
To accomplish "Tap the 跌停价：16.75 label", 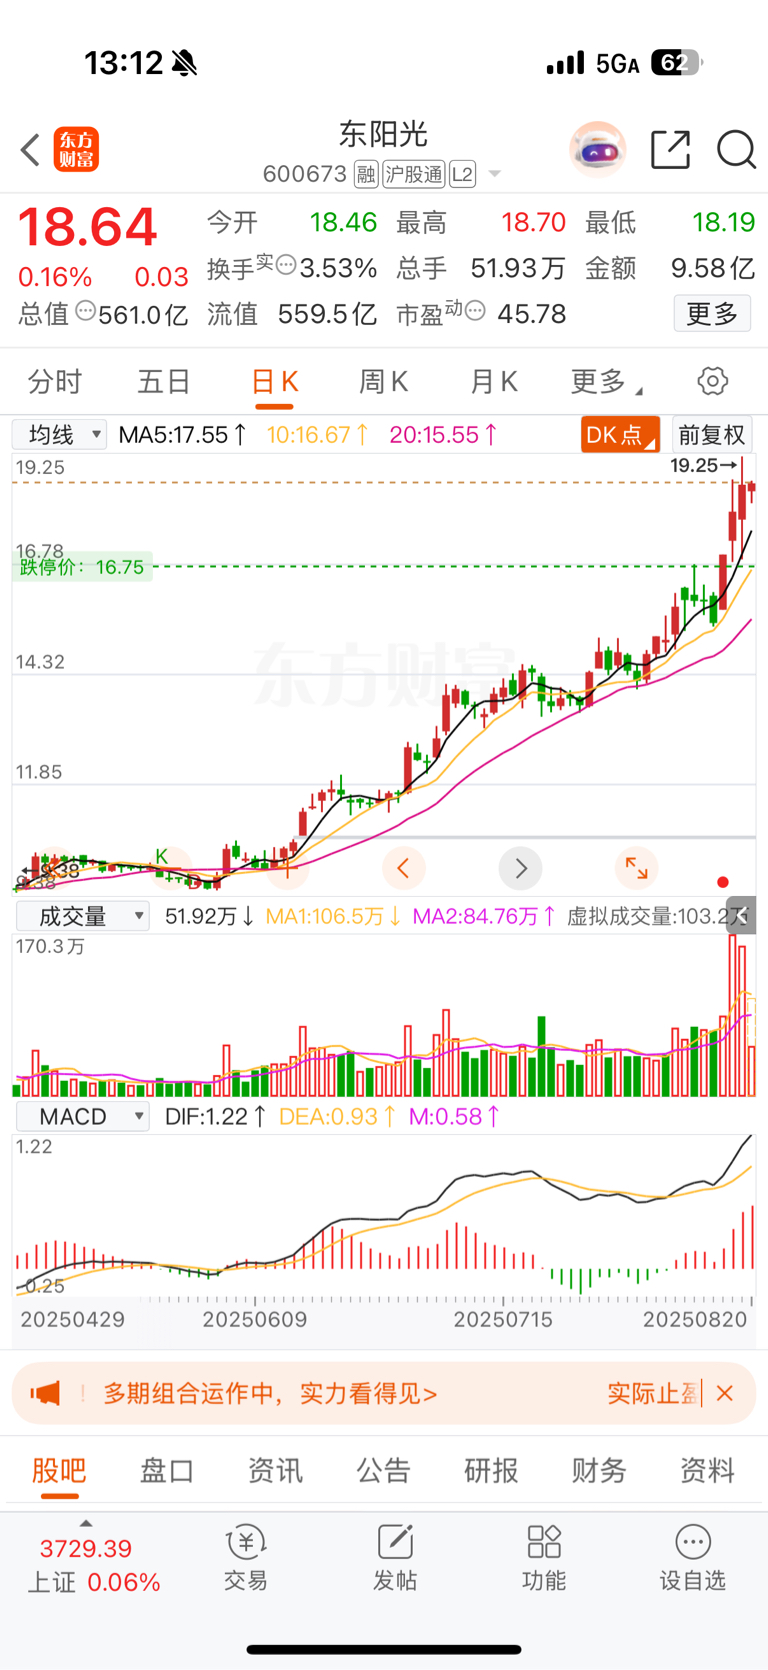I will 82,567.
